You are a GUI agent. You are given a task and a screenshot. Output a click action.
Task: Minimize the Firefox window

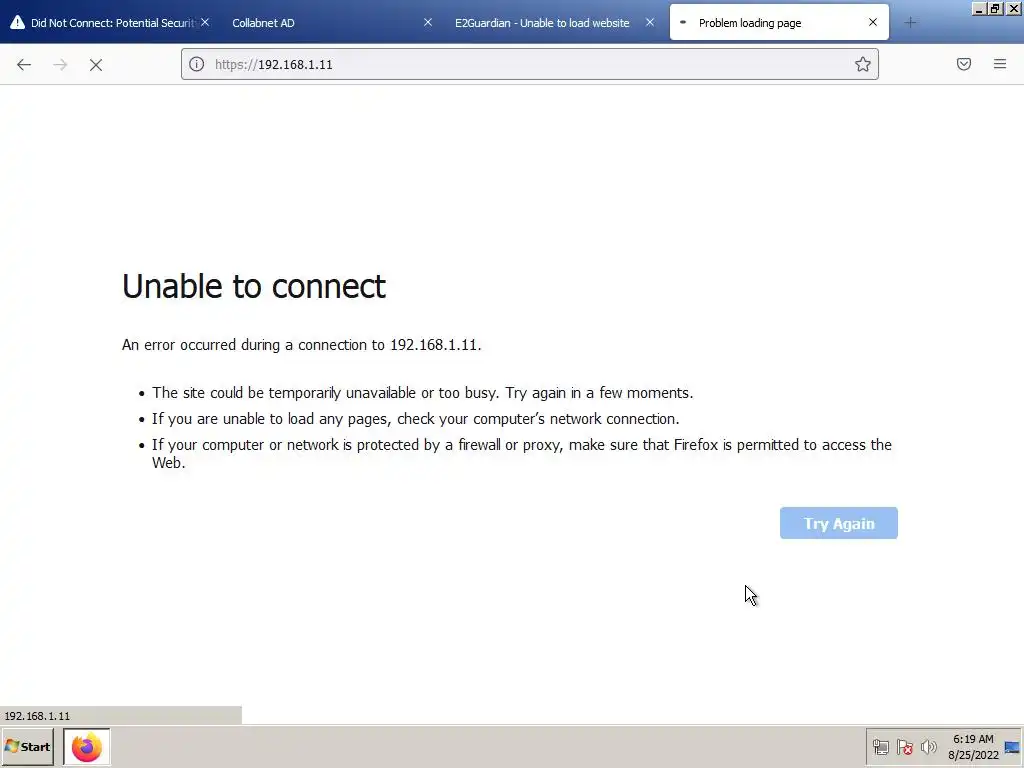click(x=979, y=8)
